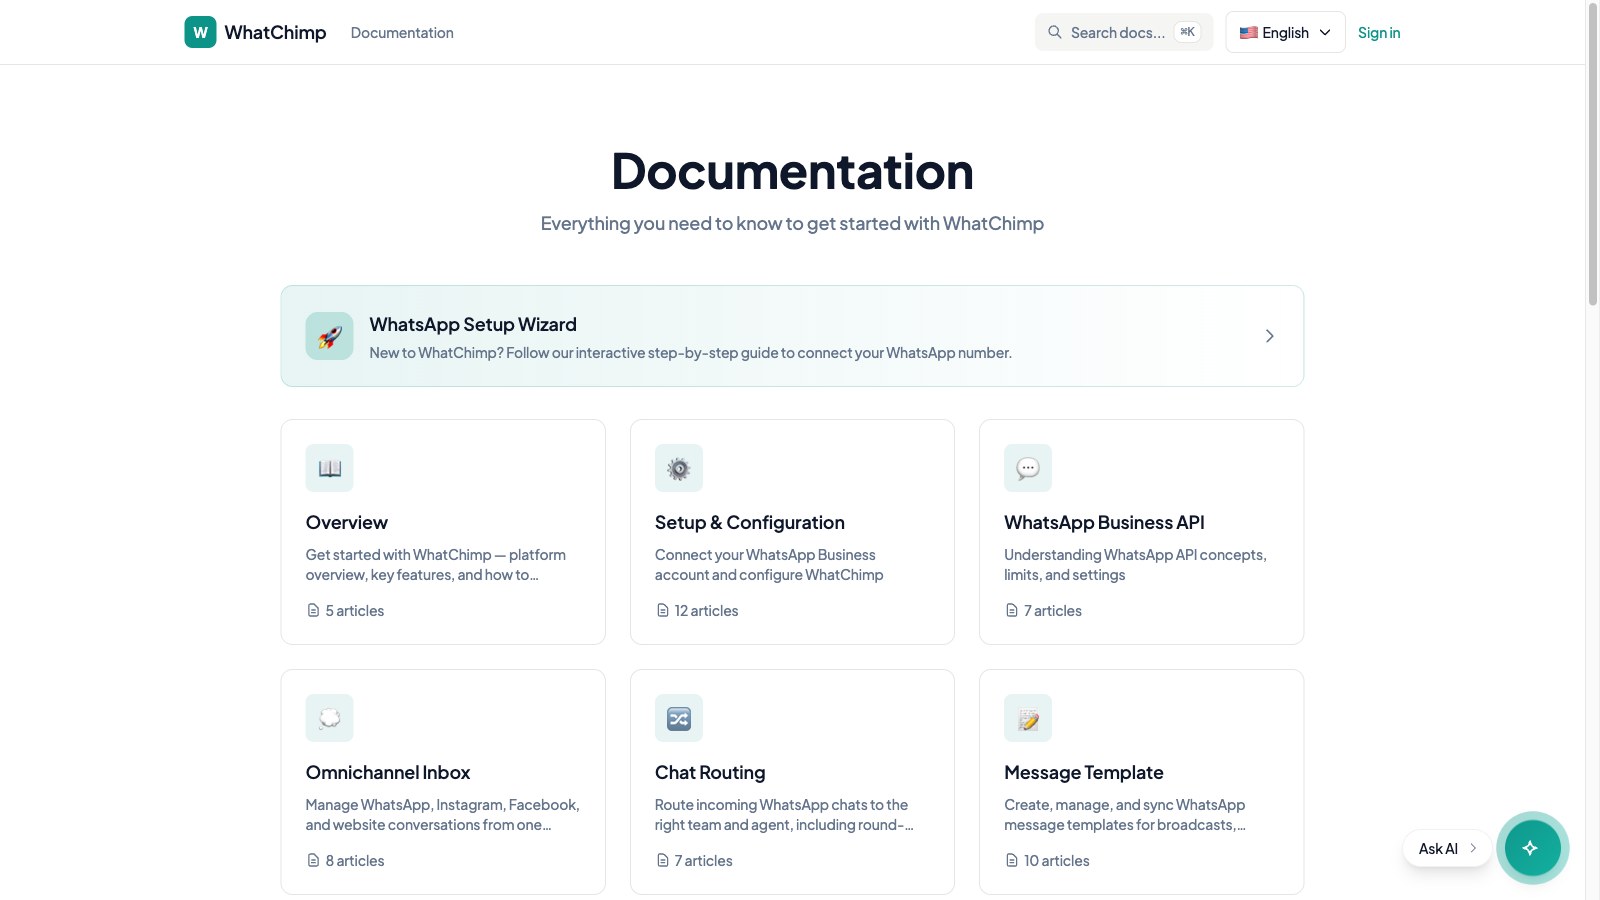The height and width of the screenshot is (900, 1600).
Task: Click the green WhatChimp W logo icon
Action: (200, 32)
